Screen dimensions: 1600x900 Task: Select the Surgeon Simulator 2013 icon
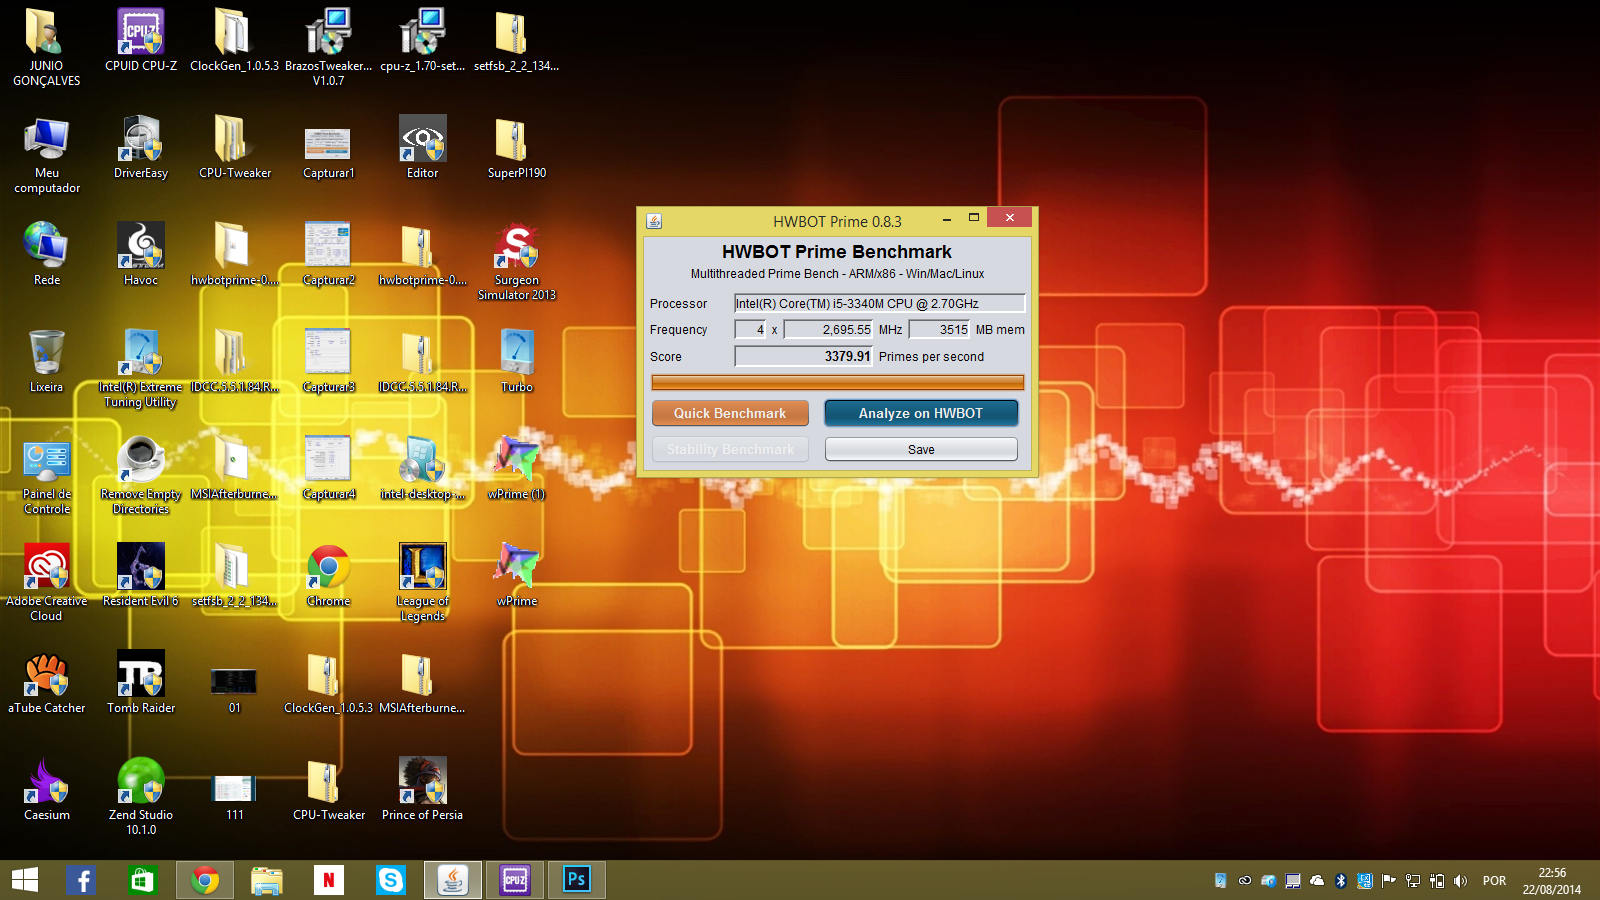click(516, 261)
